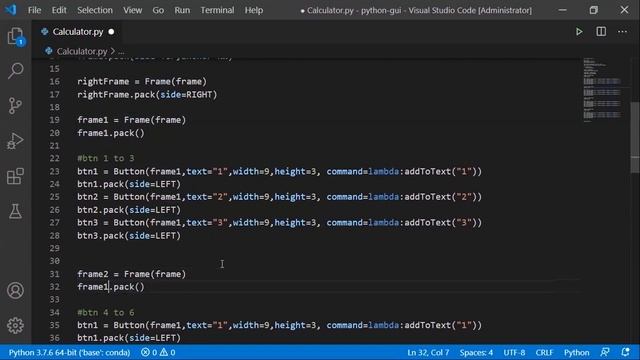
Task: Click the VS Code logo icon
Action: pos(11,10)
